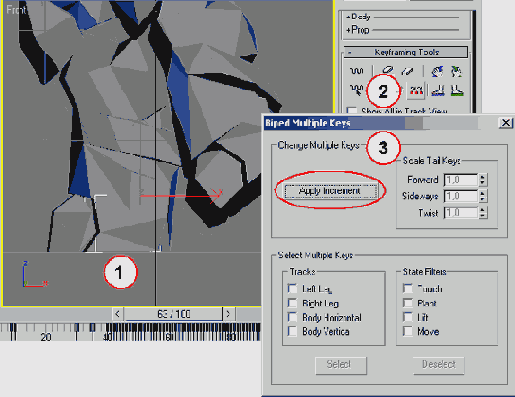Enable the Left Leg track checkbox
Screen dimensions: 515x397
[292, 288]
